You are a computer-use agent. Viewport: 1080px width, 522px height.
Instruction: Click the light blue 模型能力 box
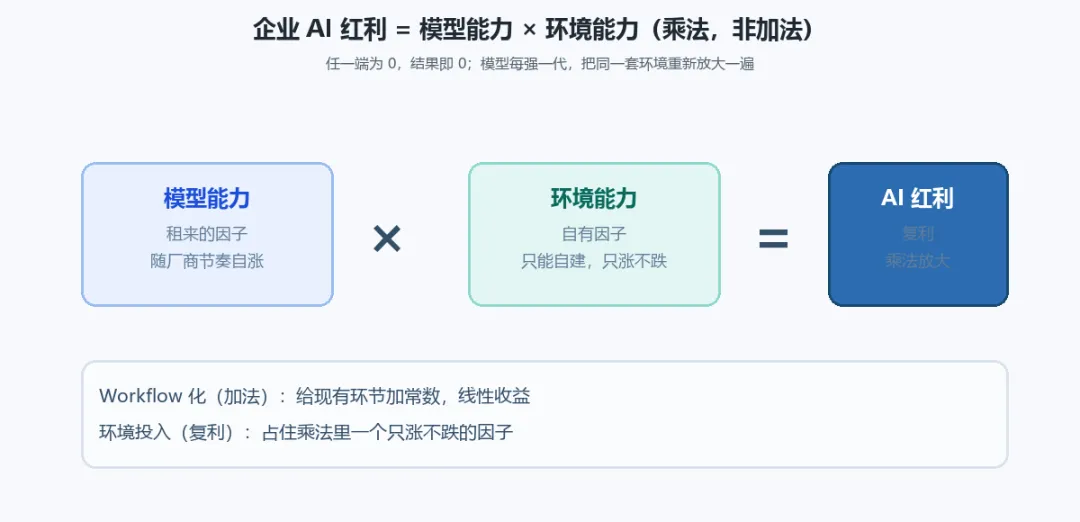[x=207, y=235]
